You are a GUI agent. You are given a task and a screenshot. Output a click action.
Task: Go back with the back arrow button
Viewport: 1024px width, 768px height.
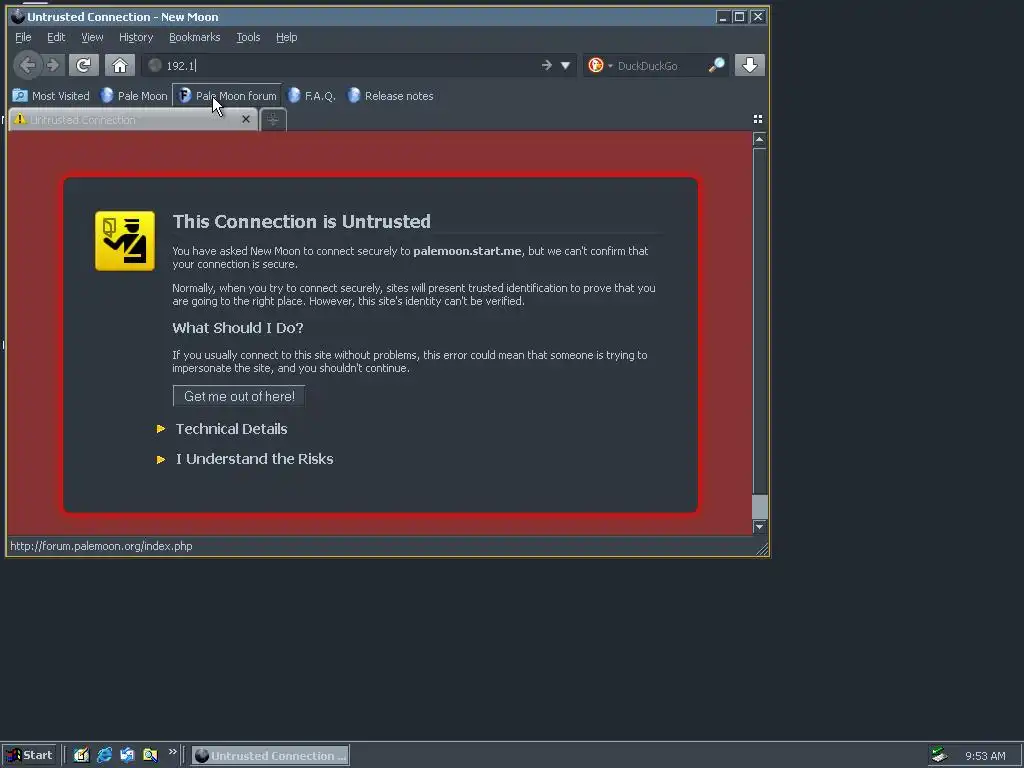pyautogui.click(x=27, y=65)
